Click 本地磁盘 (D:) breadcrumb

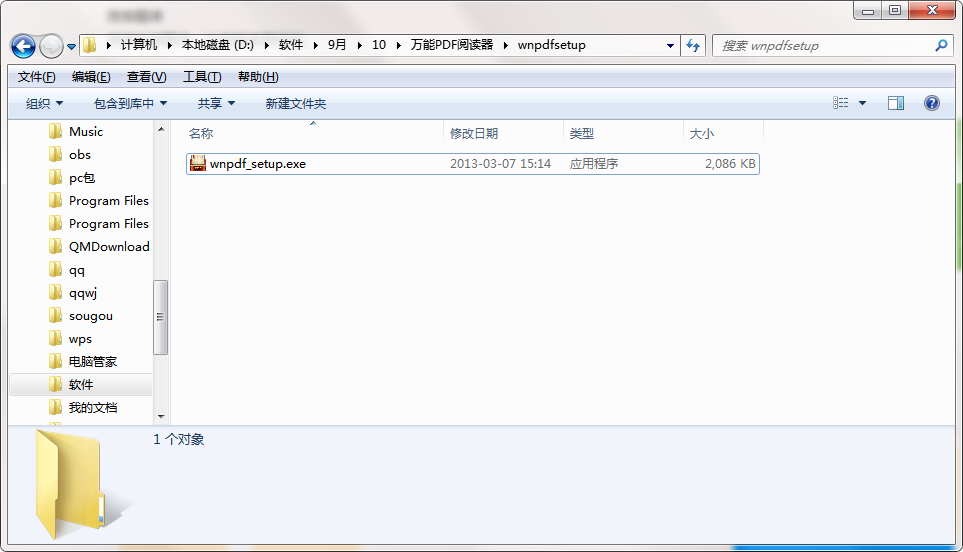click(217, 45)
